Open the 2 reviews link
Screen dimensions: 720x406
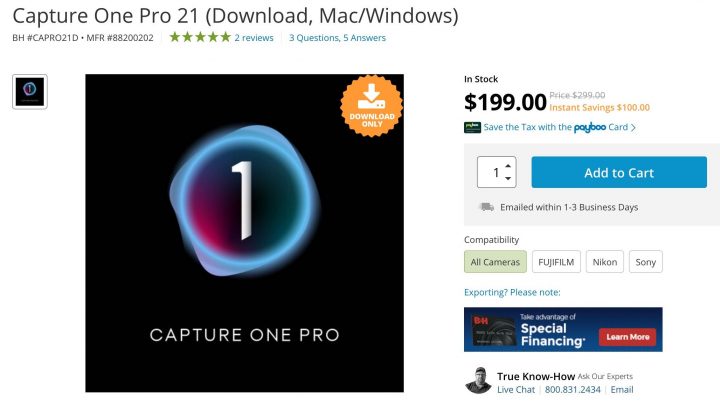click(253, 38)
